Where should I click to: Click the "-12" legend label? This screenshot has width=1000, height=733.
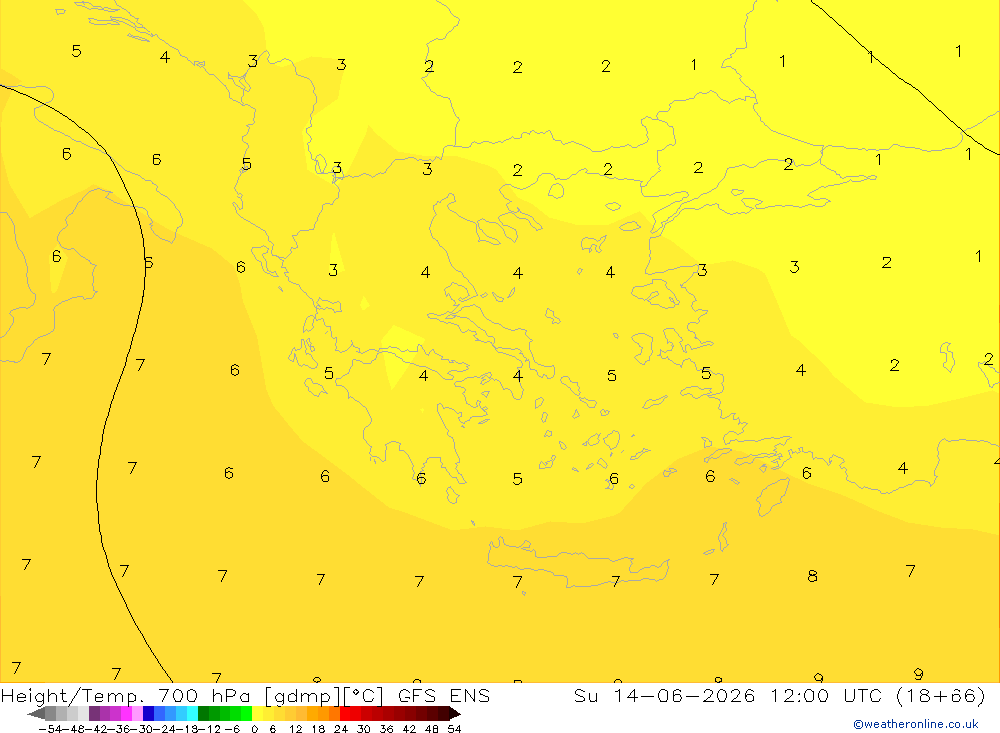(x=209, y=729)
